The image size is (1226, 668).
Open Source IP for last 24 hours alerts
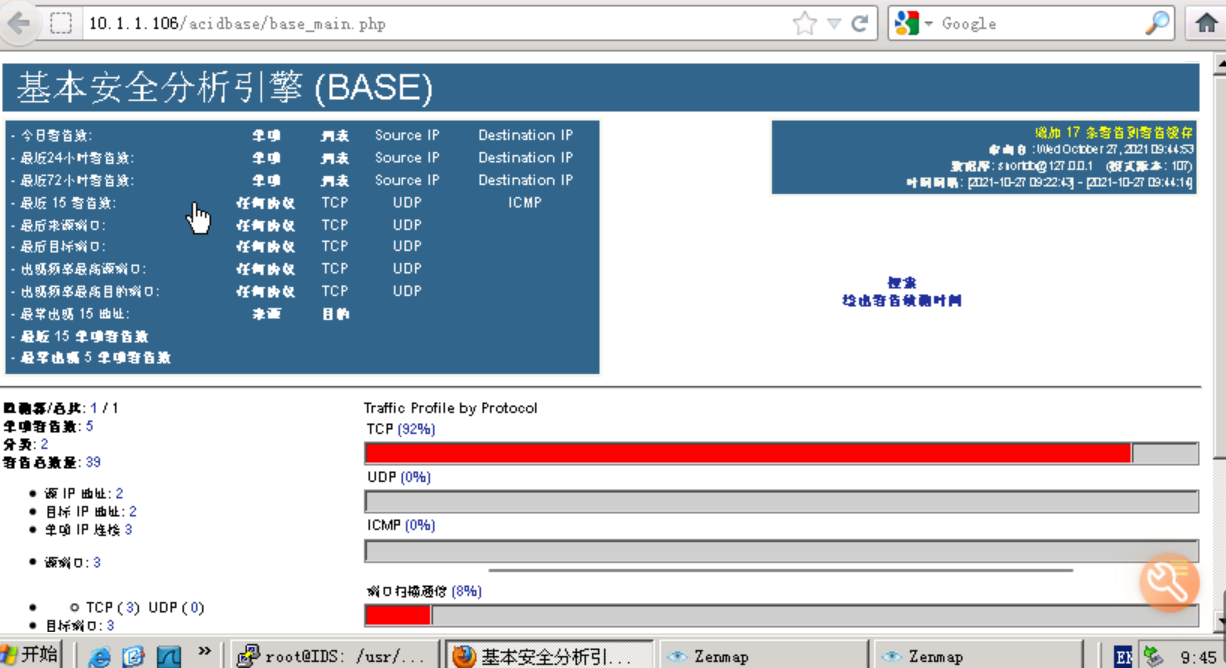[x=407, y=158]
